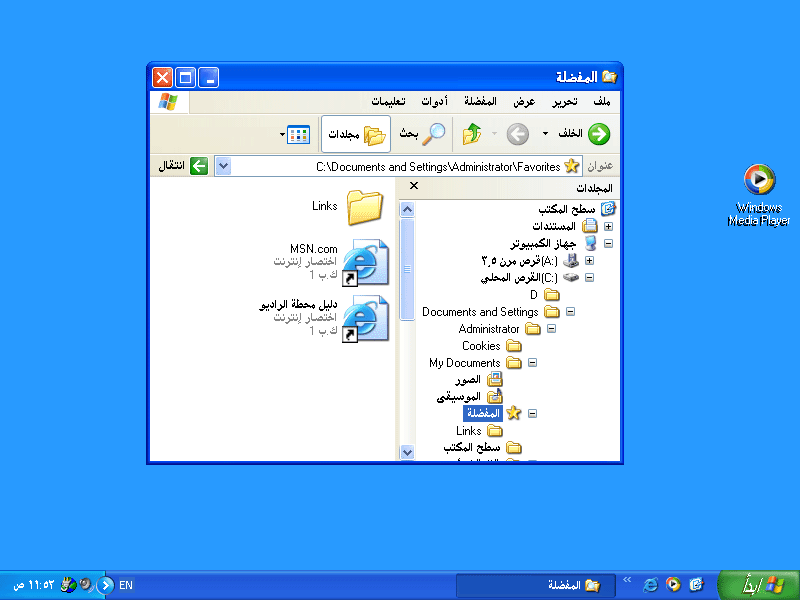
Task: Toggle the Folders (مجلدات) pane button
Action: (356, 134)
